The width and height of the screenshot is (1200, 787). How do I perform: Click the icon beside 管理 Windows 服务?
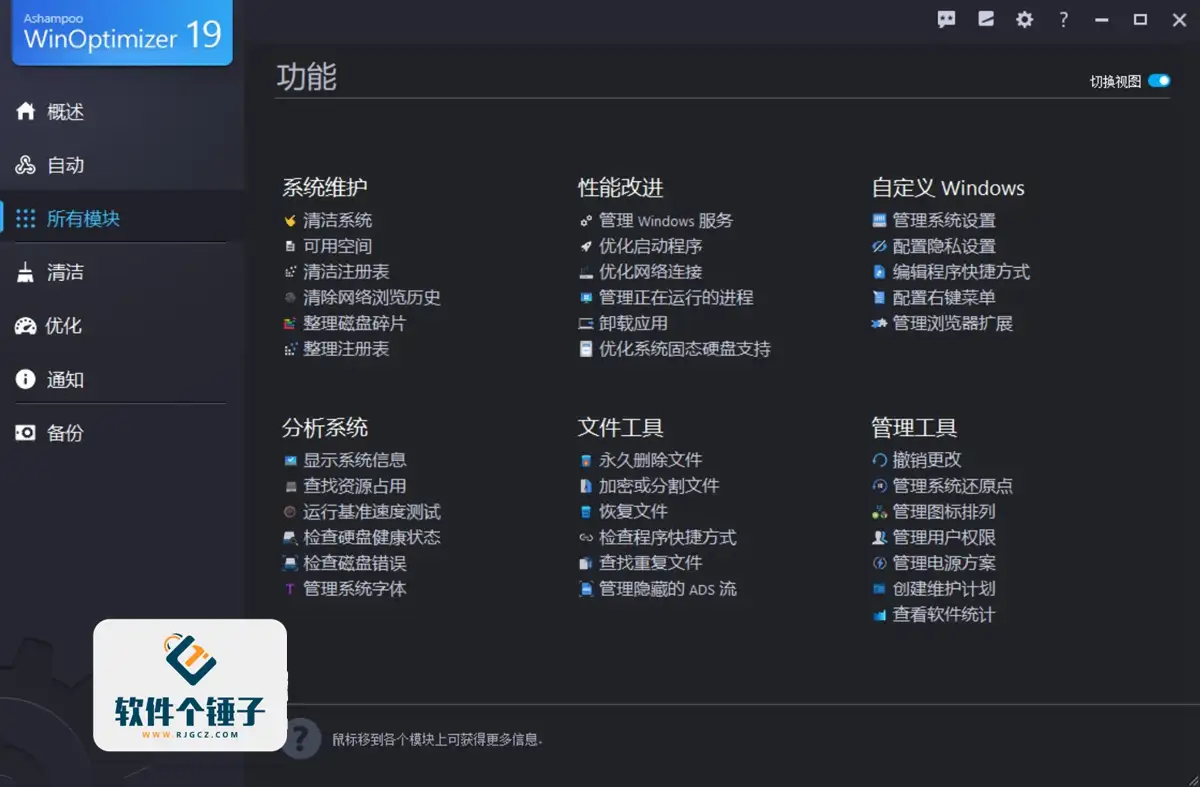pos(586,220)
